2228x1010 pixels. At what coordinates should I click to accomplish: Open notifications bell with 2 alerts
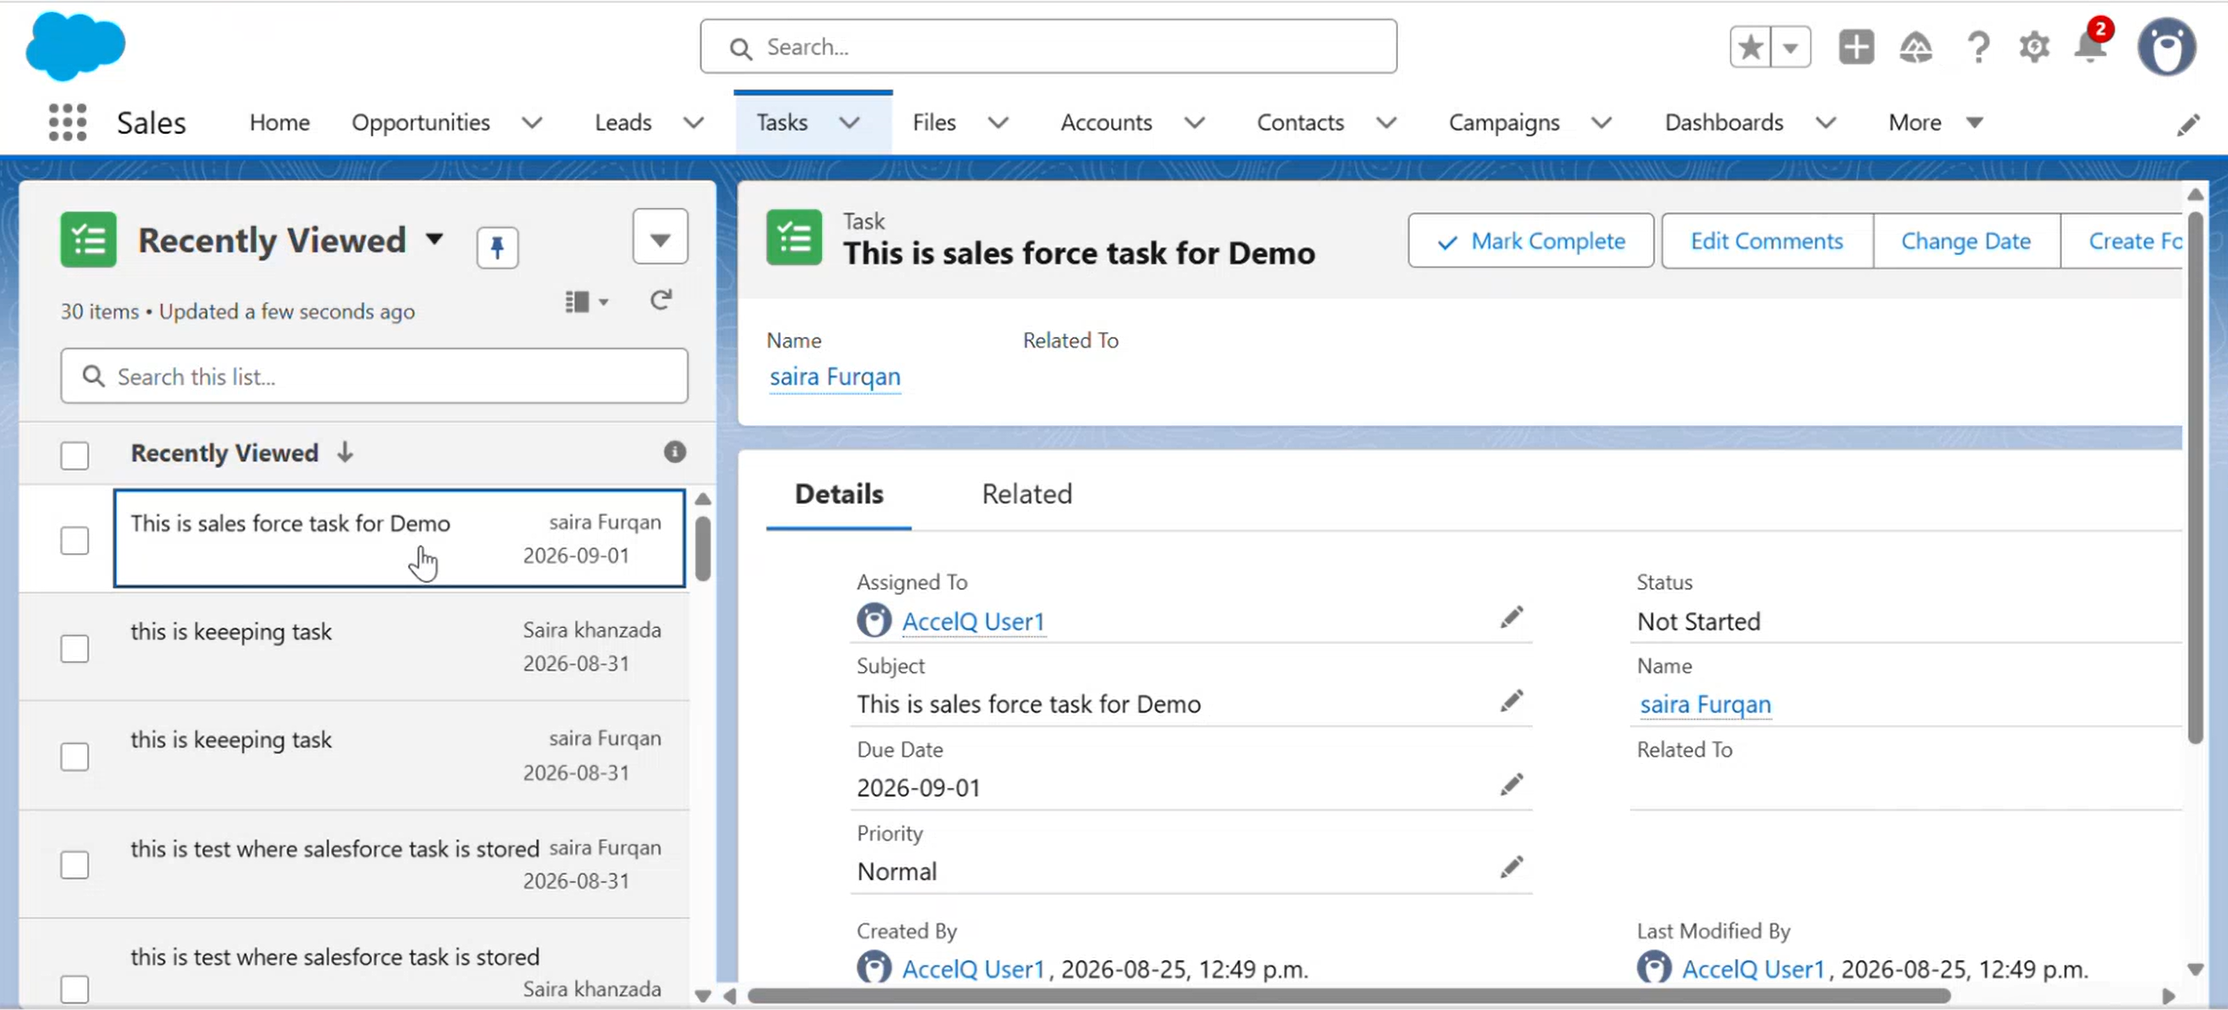[x=2092, y=44]
